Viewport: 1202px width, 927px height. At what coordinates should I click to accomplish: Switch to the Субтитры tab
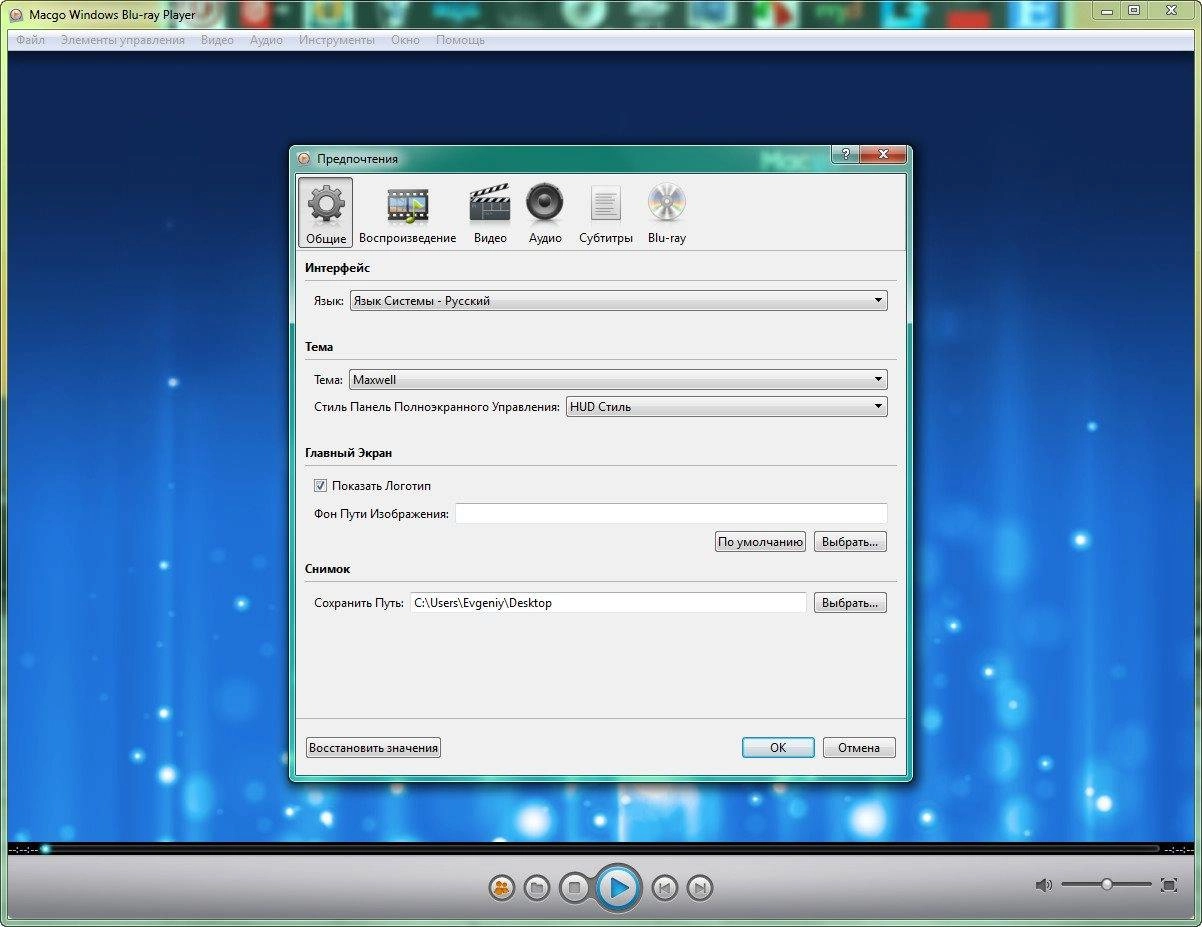coord(606,213)
